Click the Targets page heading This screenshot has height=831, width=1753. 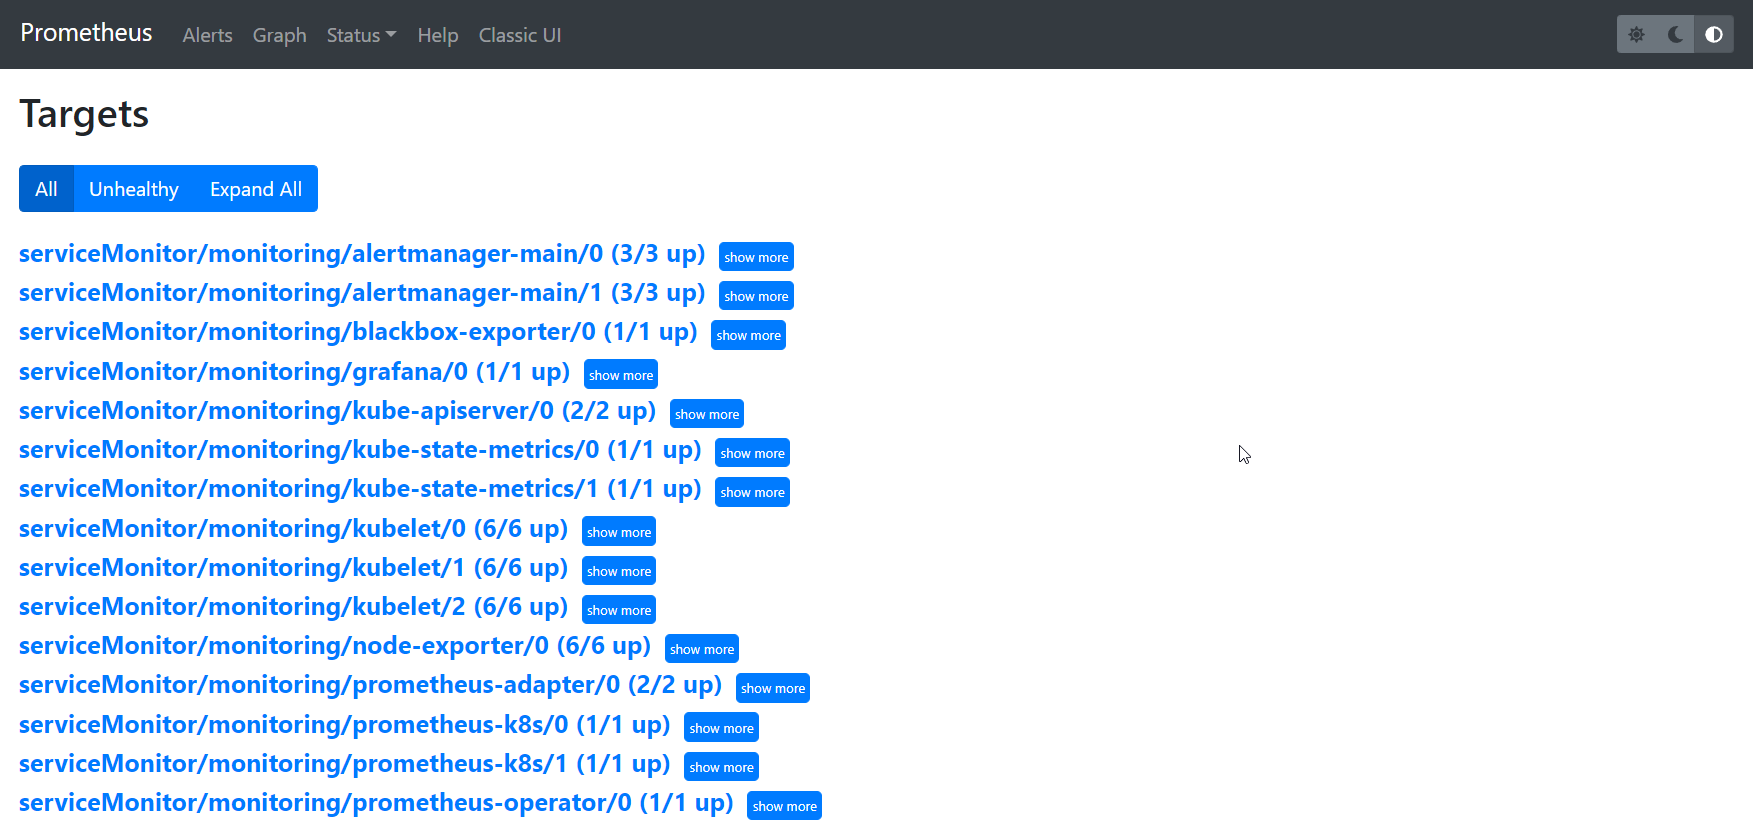click(84, 114)
